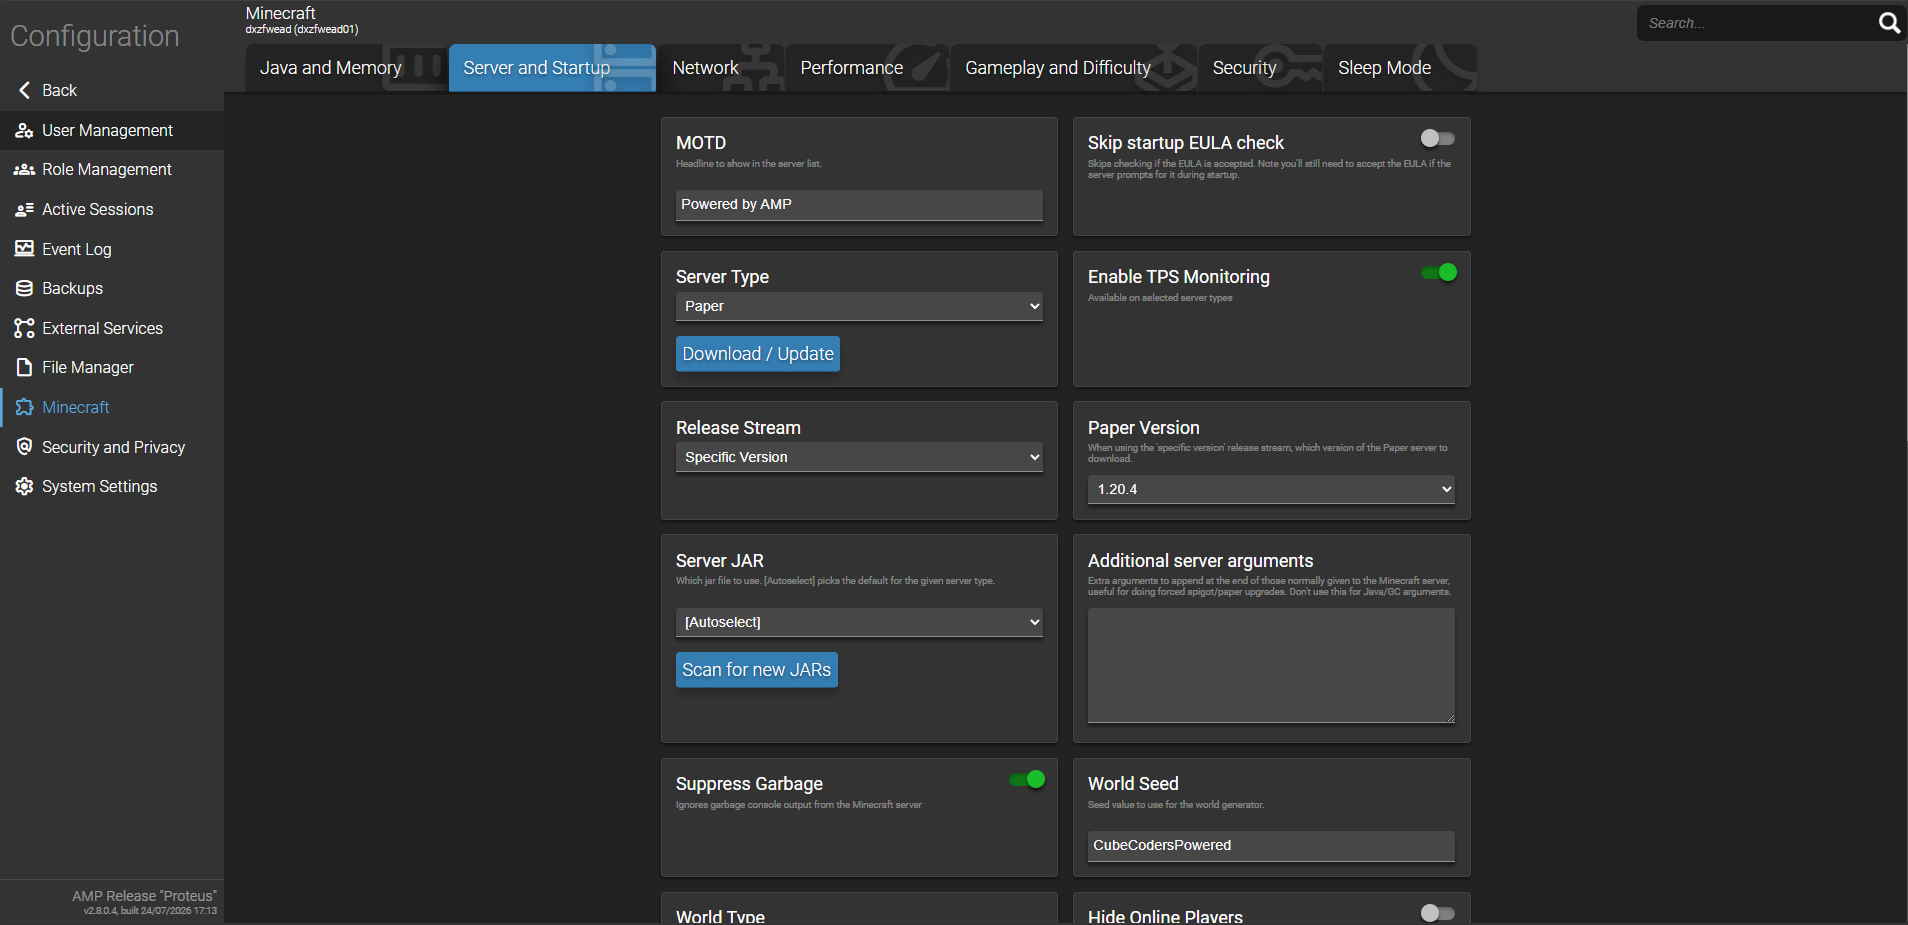This screenshot has width=1908, height=925.
Task: Toggle Skip startup EULA check switch
Action: [1438, 138]
